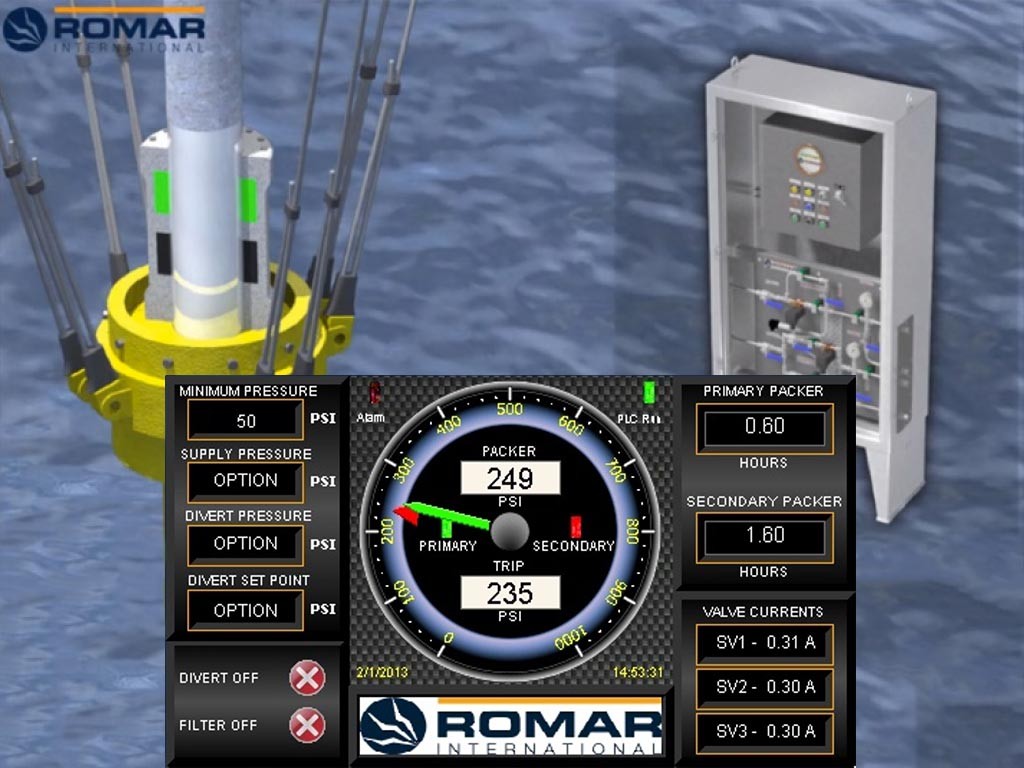Open the Supply Pressure option field
1024x768 pixels.
245,481
